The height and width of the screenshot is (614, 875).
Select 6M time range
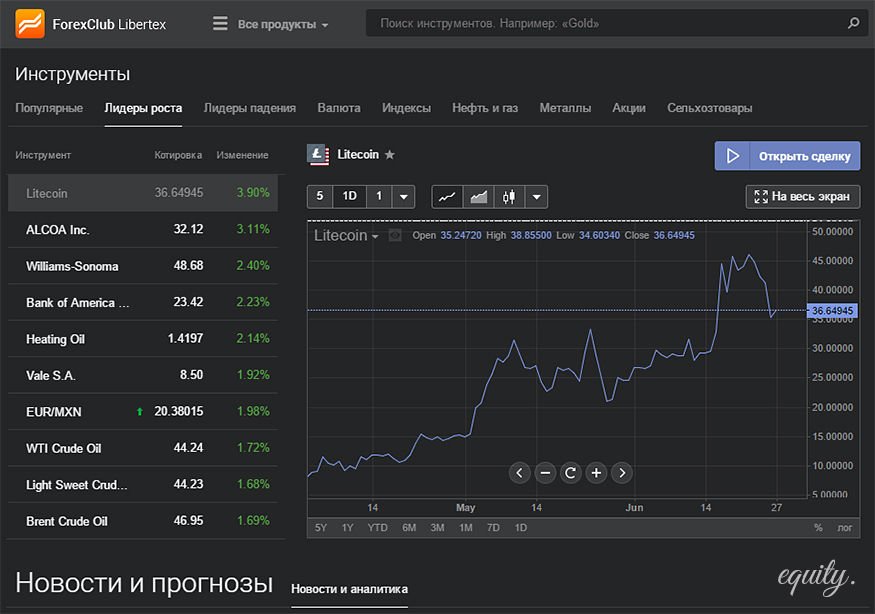(x=409, y=527)
